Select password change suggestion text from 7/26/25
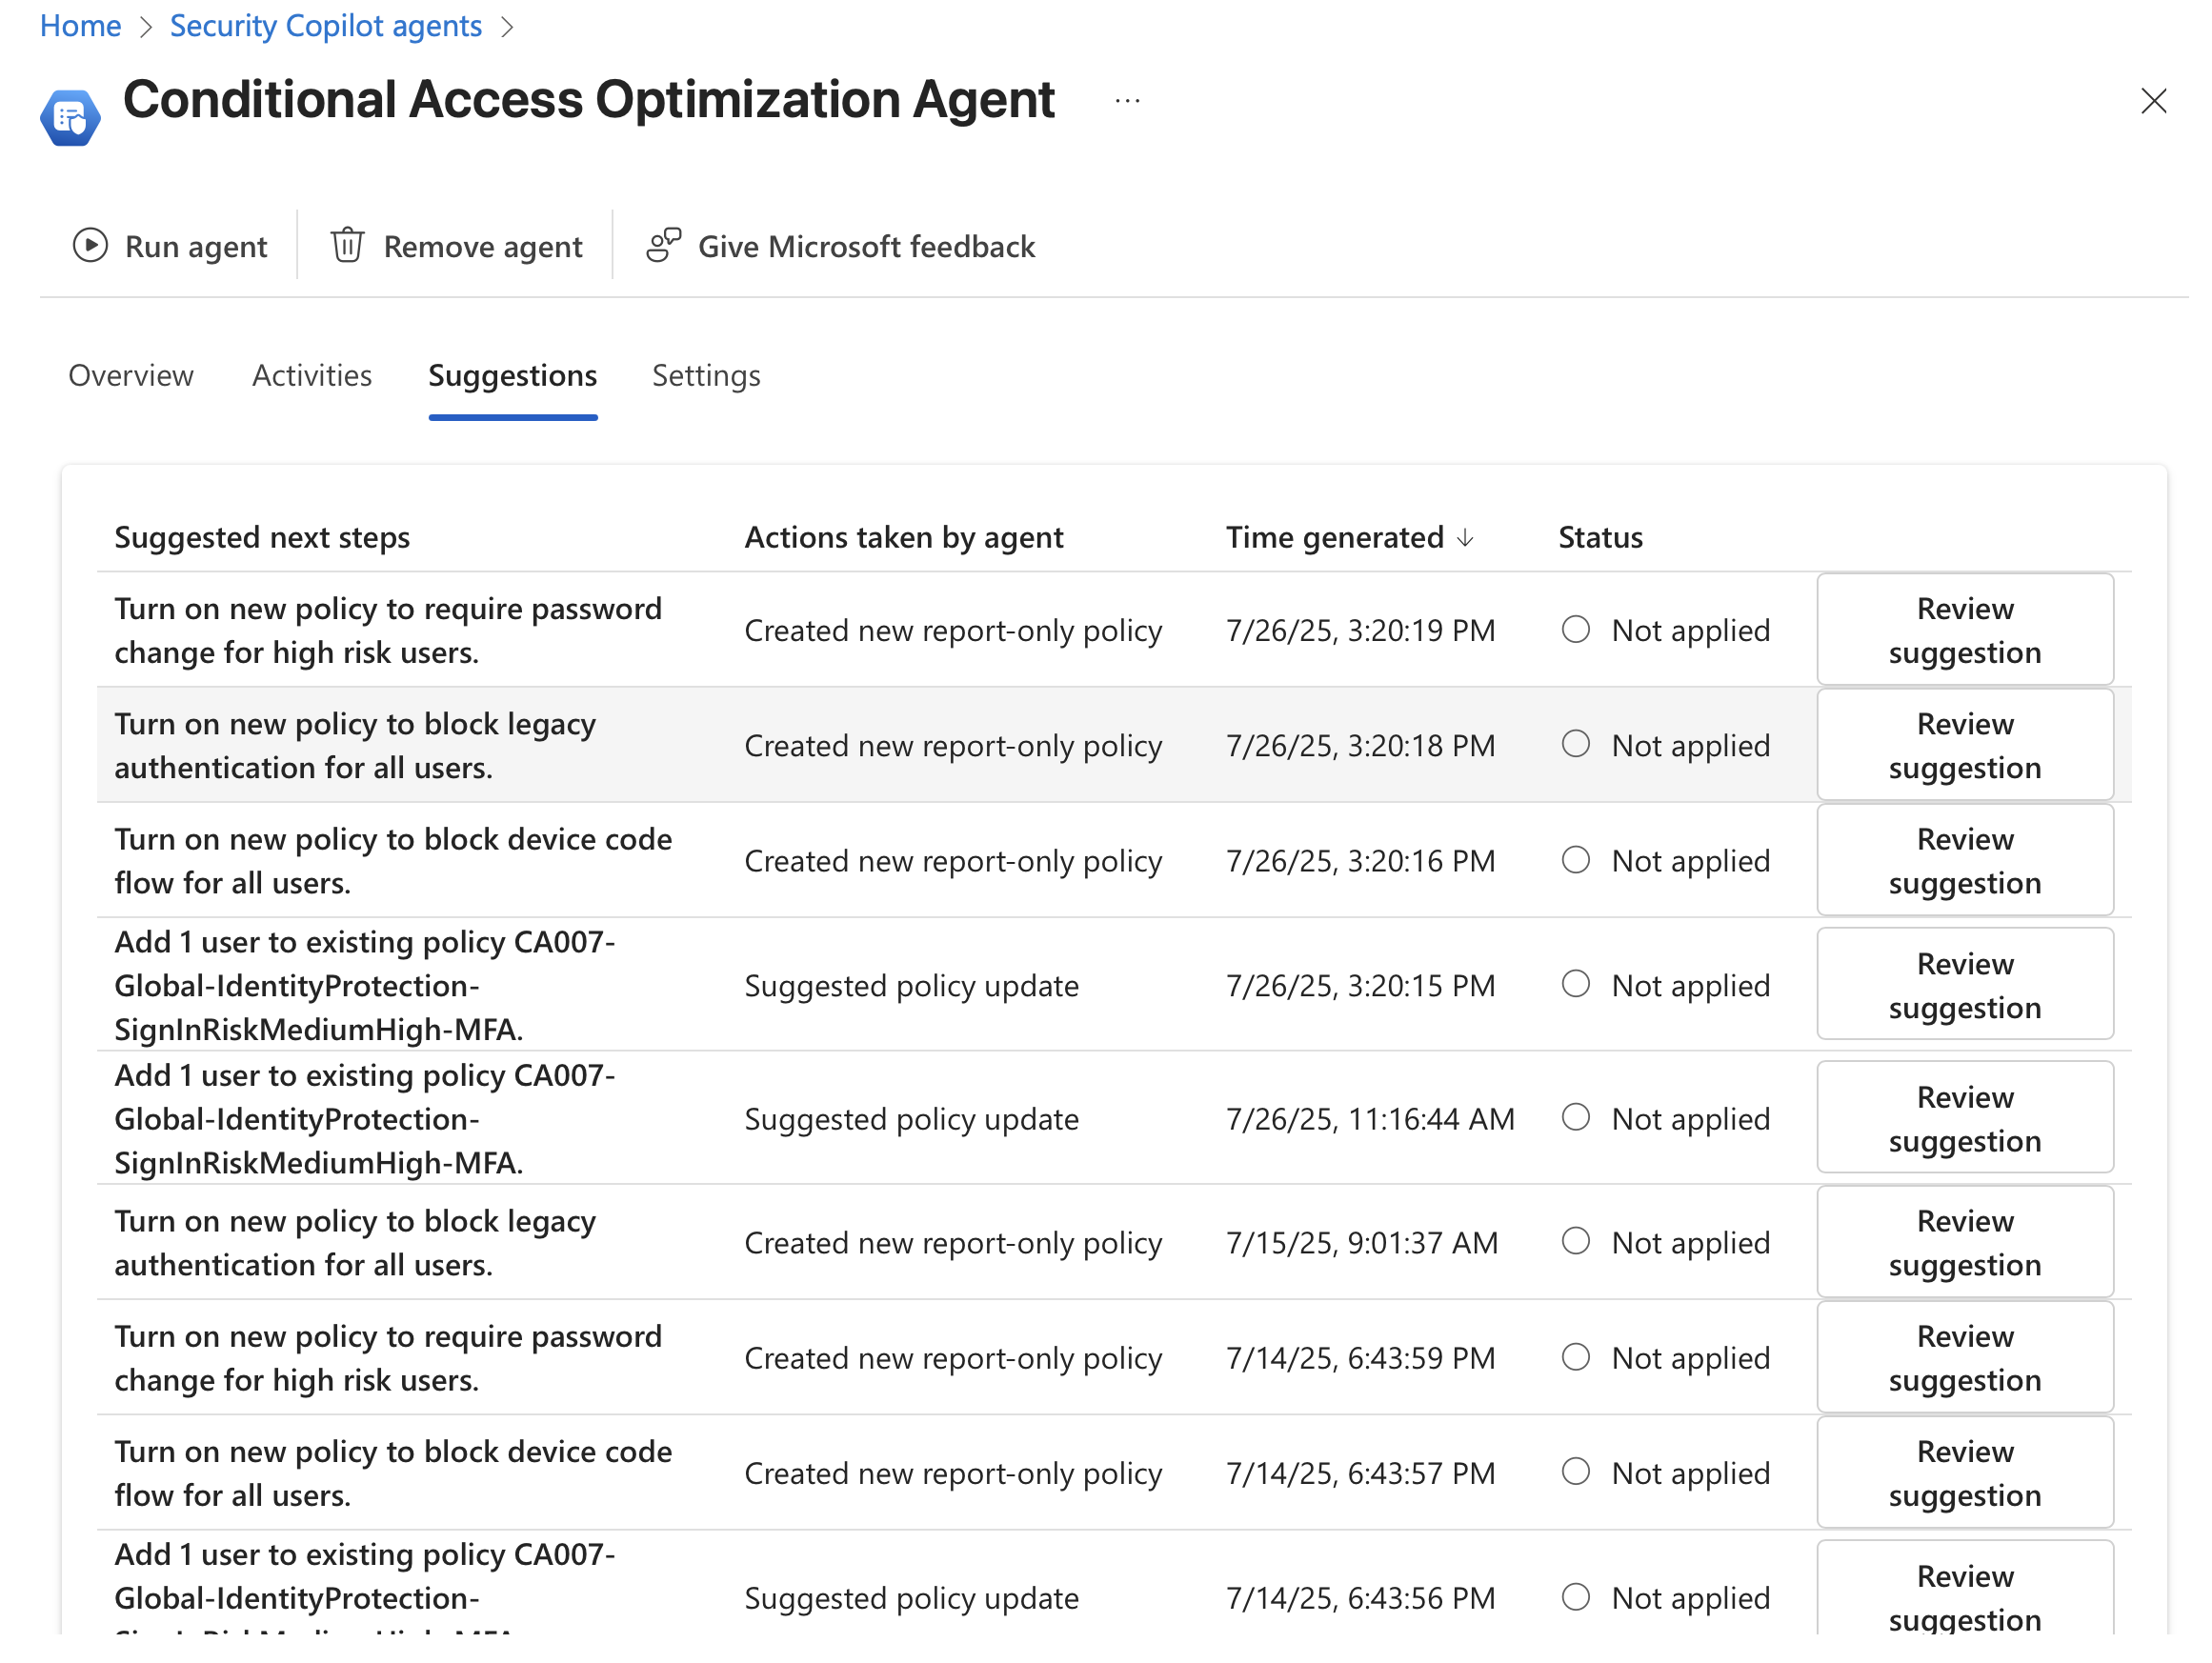 tap(388, 631)
